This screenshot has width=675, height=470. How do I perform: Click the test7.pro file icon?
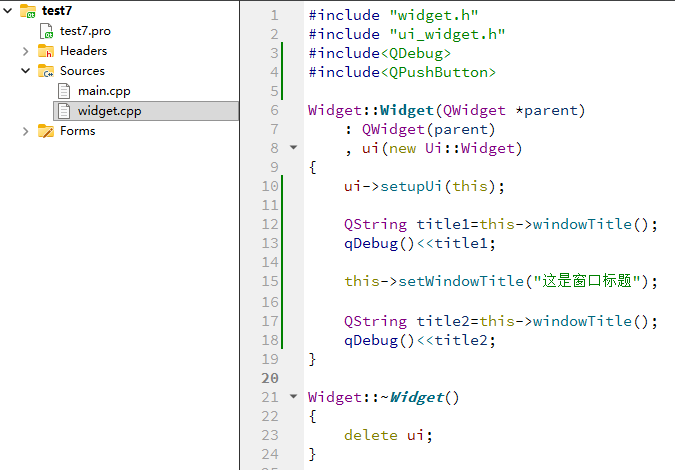pyautogui.click(x=46, y=31)
